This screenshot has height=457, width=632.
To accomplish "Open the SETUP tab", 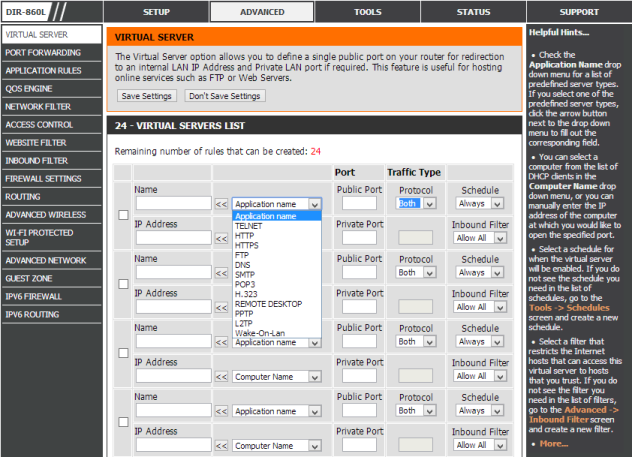I will point(156,12).
